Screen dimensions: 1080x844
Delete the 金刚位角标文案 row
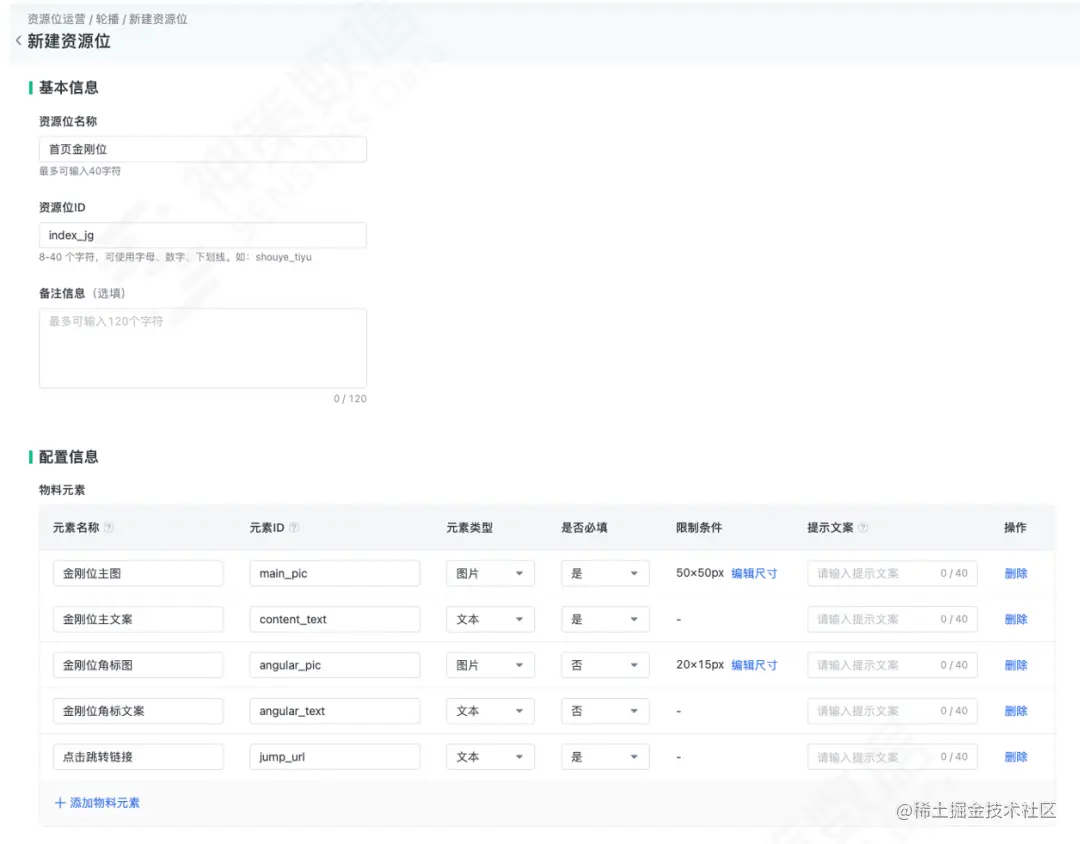pos(1015,711)
